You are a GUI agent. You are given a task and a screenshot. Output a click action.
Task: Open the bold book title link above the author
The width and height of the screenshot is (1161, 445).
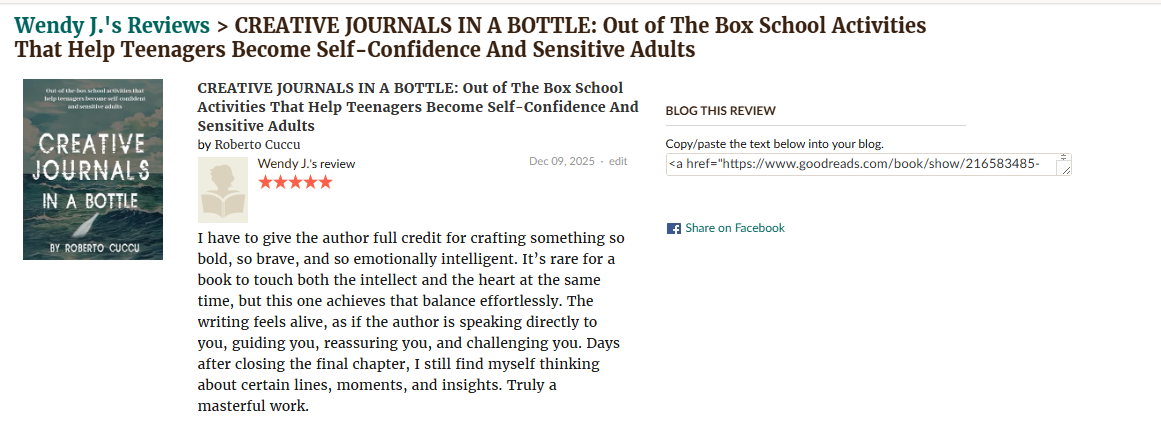(417, 107)
